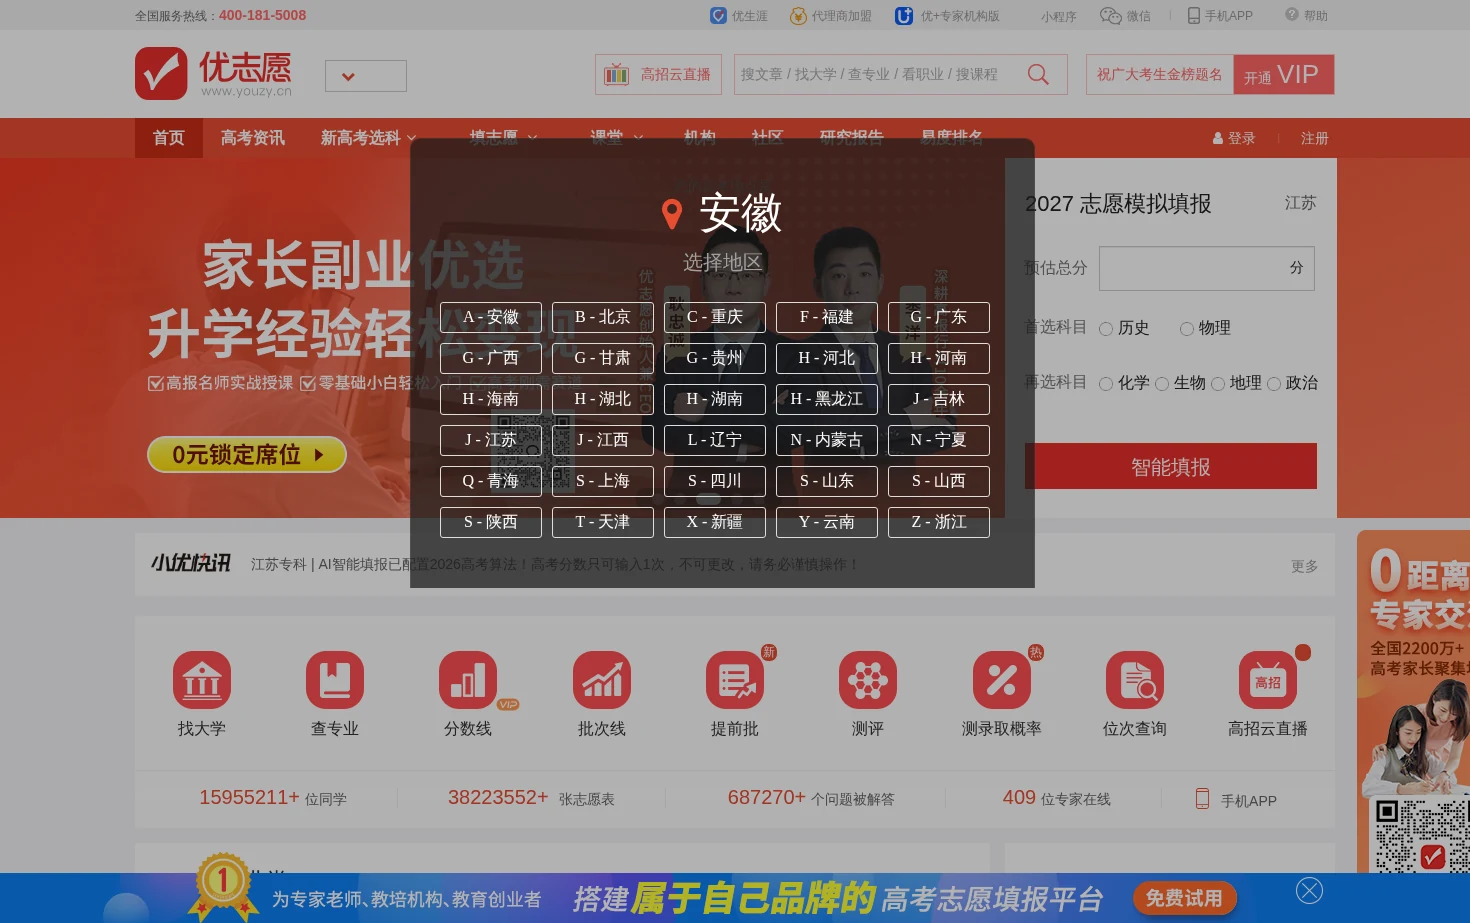Choose J - 江苏 region
Screen dimensions: 1470x923
(491, 440)
